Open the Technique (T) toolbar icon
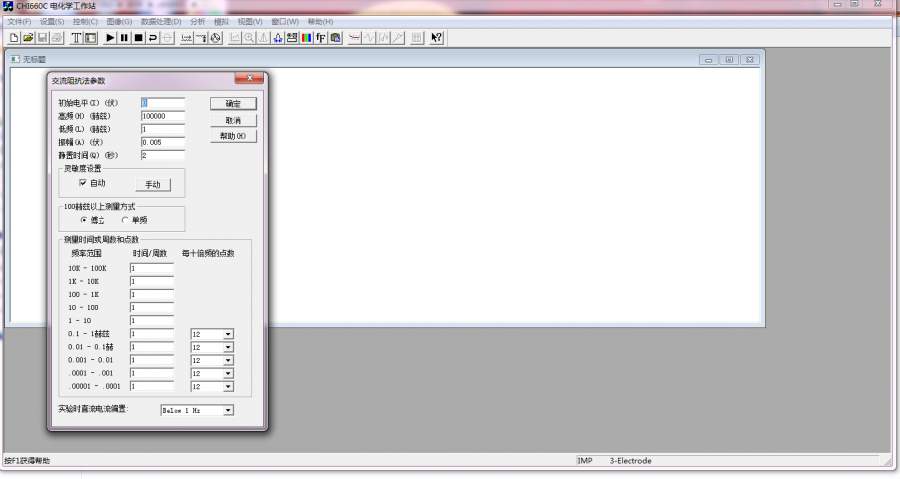 [76, 38]
